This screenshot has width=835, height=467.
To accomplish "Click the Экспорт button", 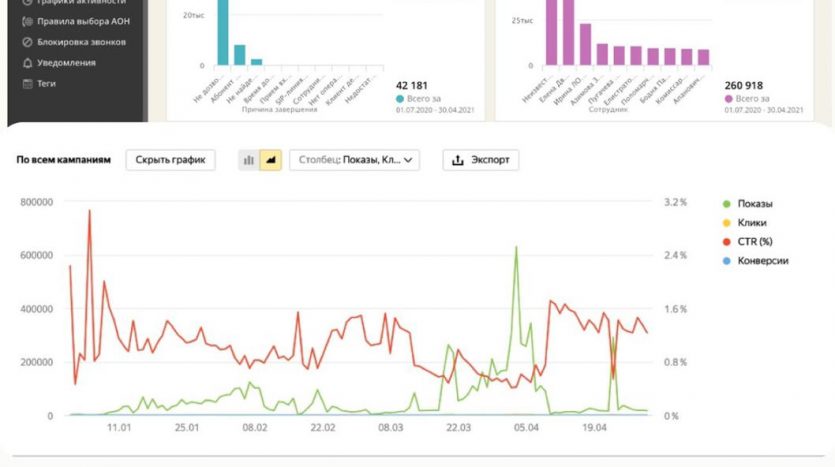I will (x=481, y=160).
